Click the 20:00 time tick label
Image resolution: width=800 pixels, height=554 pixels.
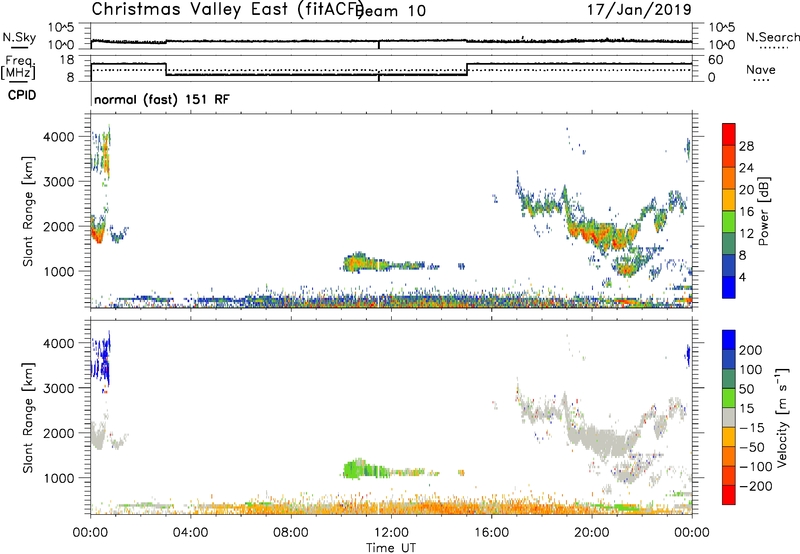point(592,533)
